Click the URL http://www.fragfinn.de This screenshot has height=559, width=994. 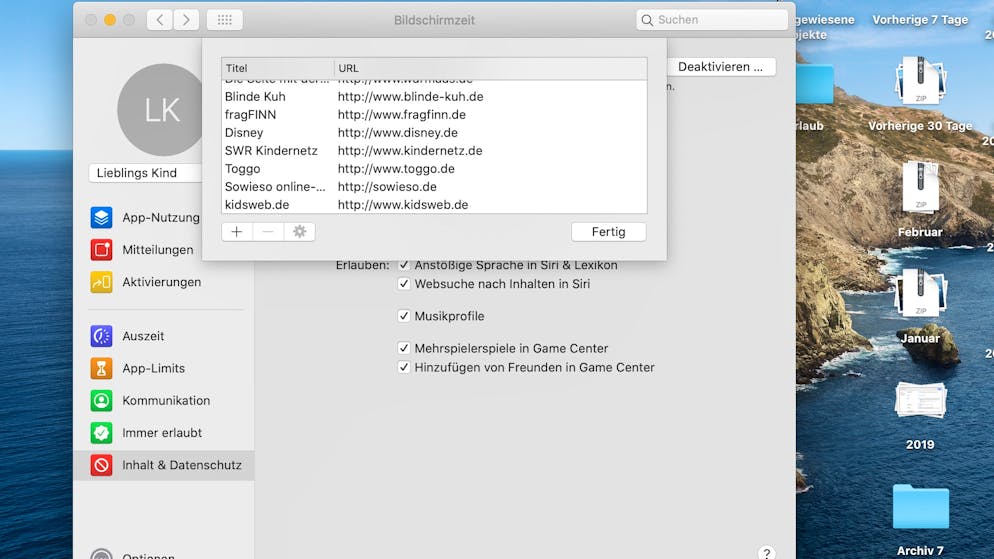[x=402, y=115]
